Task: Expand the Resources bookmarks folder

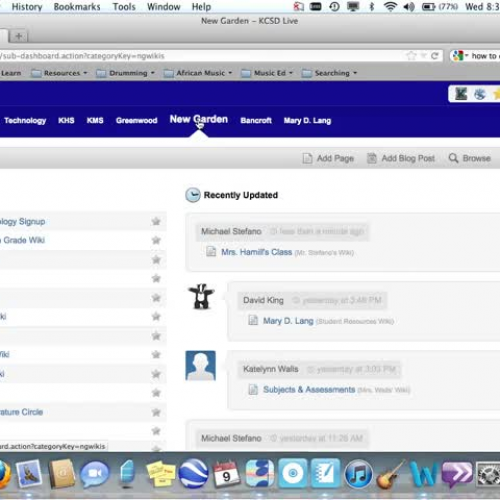Action: 59,73
